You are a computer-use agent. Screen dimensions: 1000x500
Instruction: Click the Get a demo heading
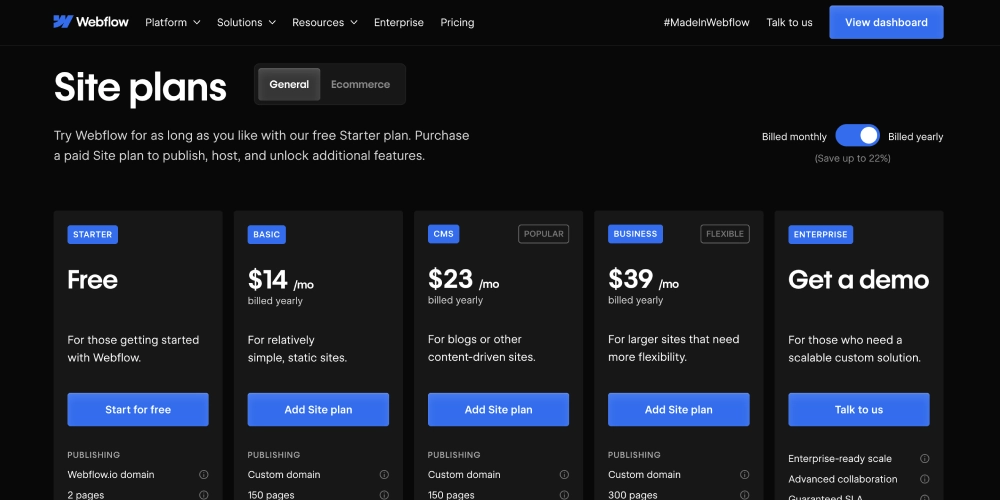click(x=858, y=280)
